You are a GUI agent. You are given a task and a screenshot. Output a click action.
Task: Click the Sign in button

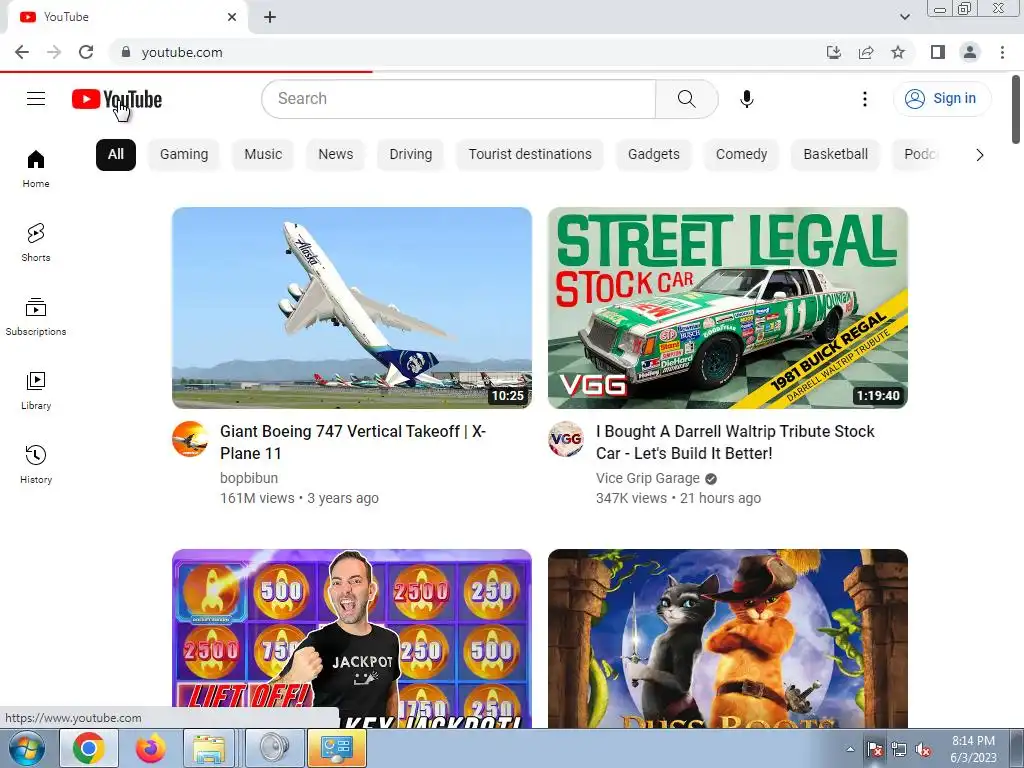pyautogui.click(x=941, y=99)
